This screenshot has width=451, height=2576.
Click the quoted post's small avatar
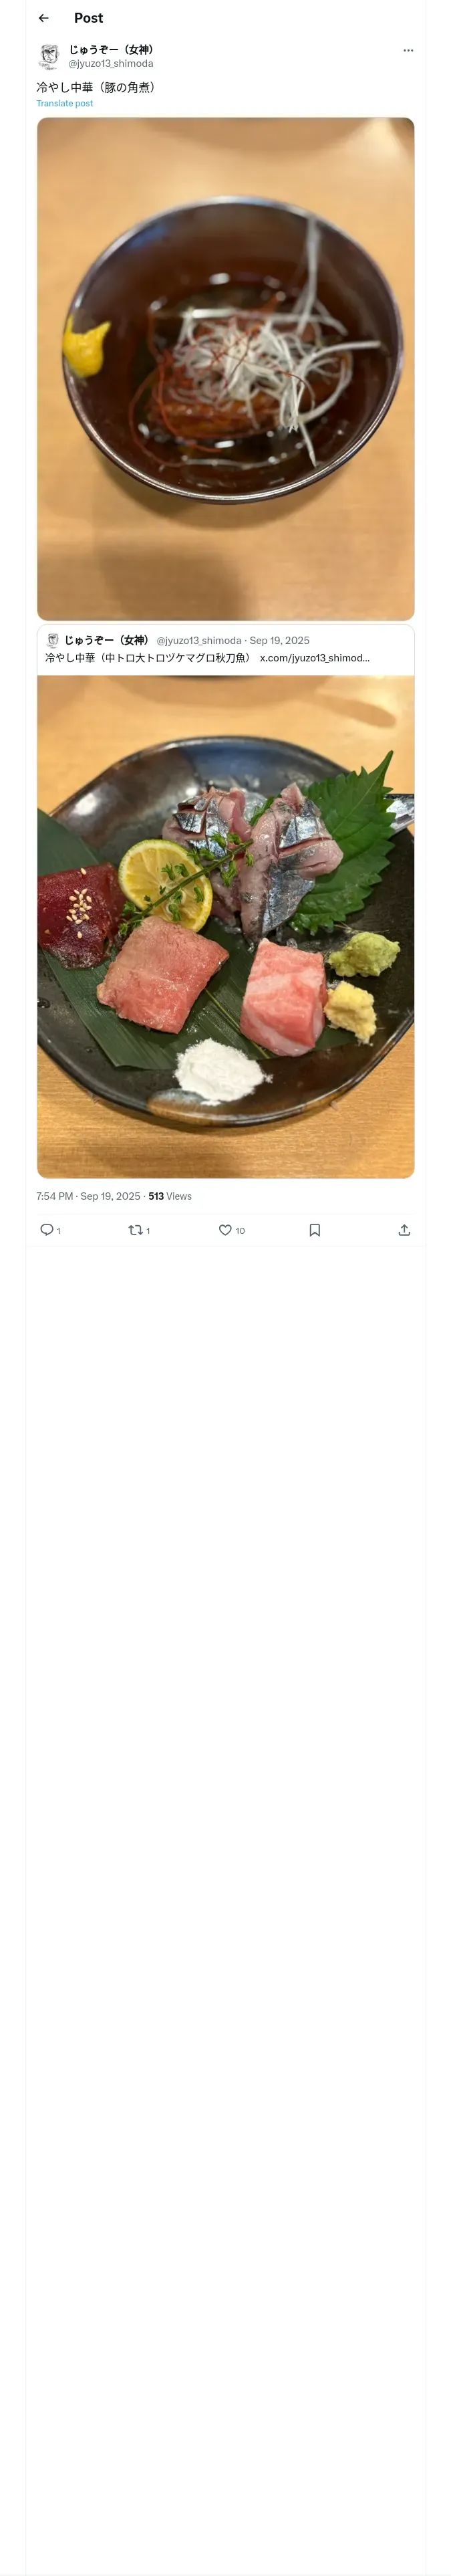tap(53, 640)
